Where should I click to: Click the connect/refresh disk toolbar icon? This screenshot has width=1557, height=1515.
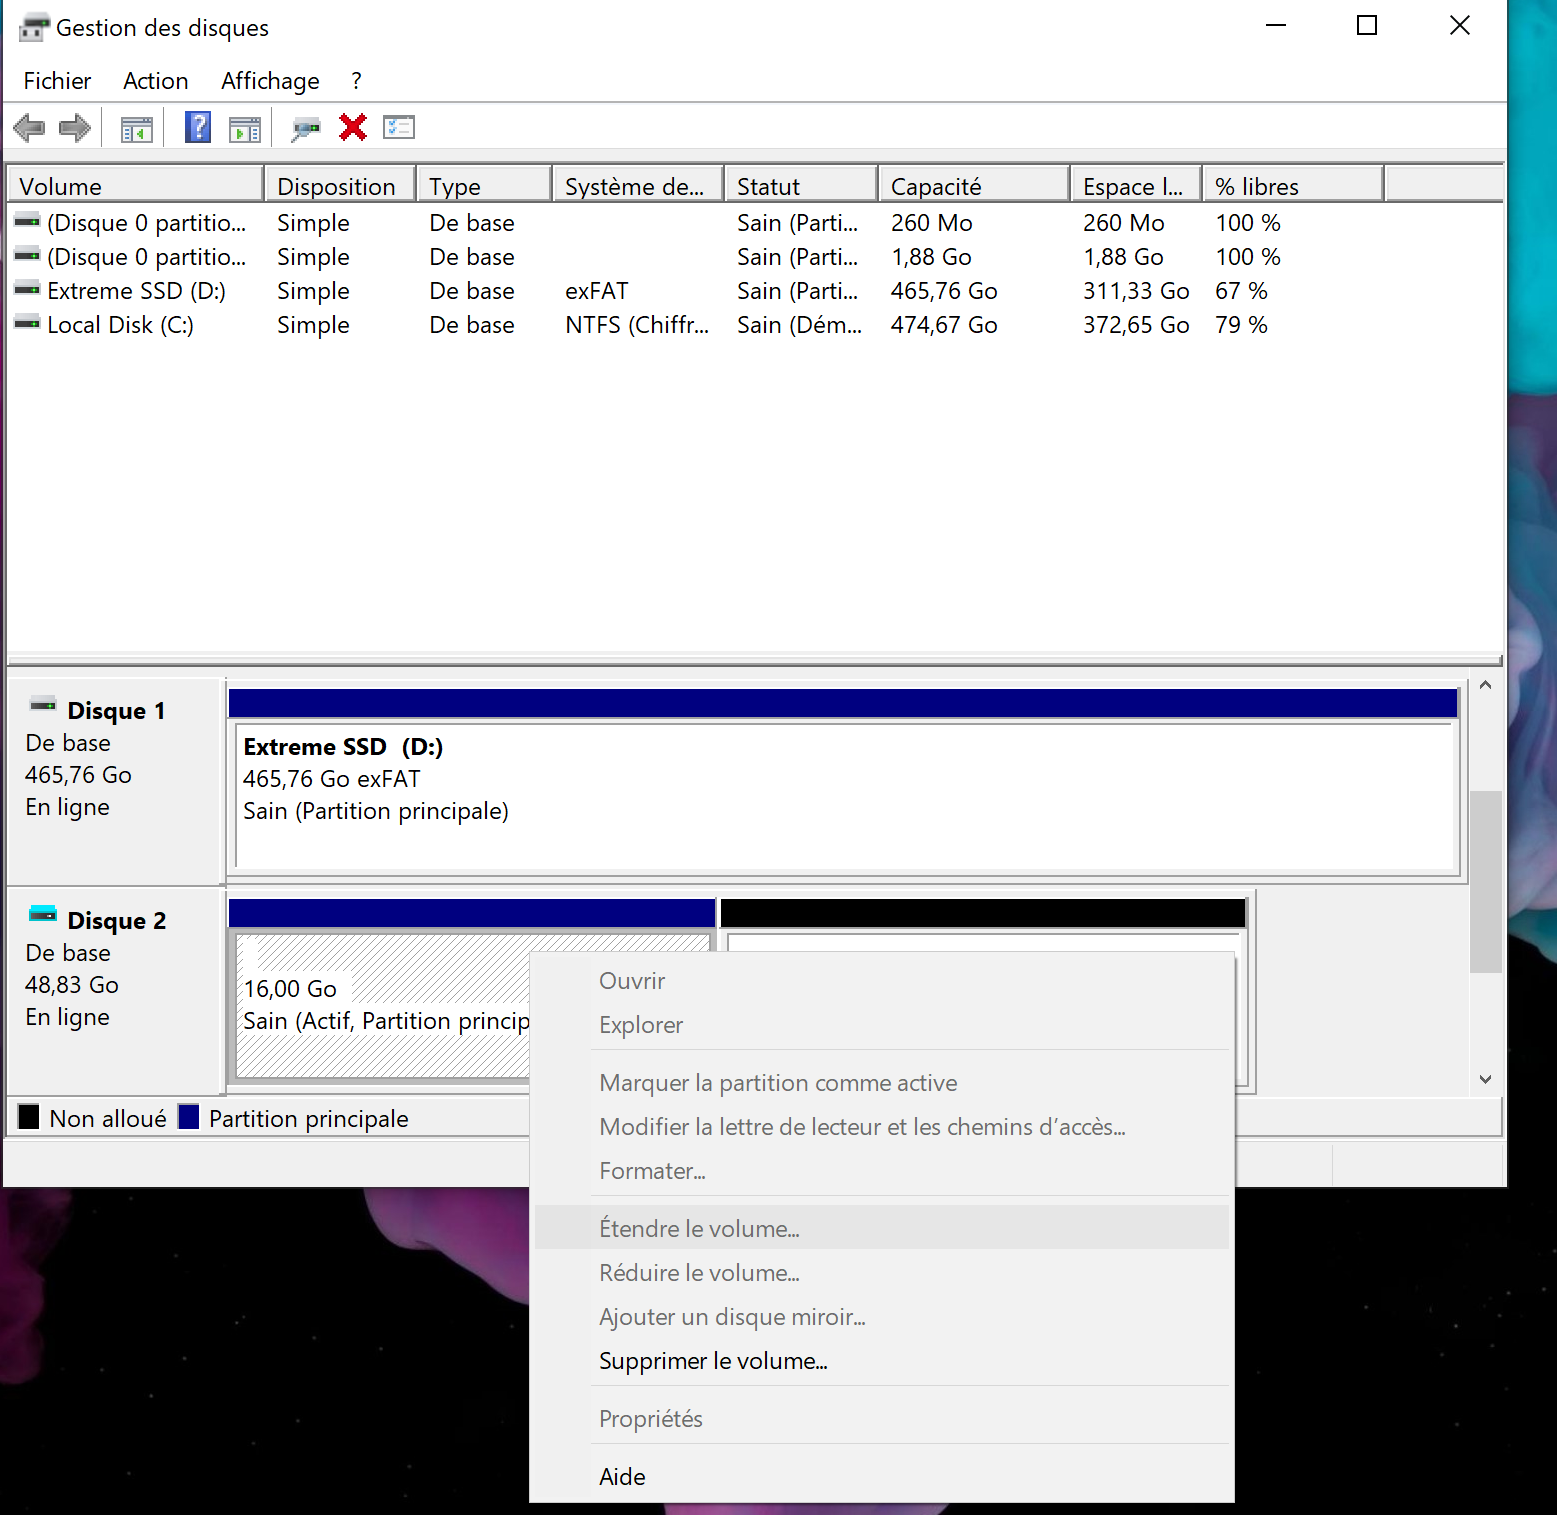[x=305, y=128]
